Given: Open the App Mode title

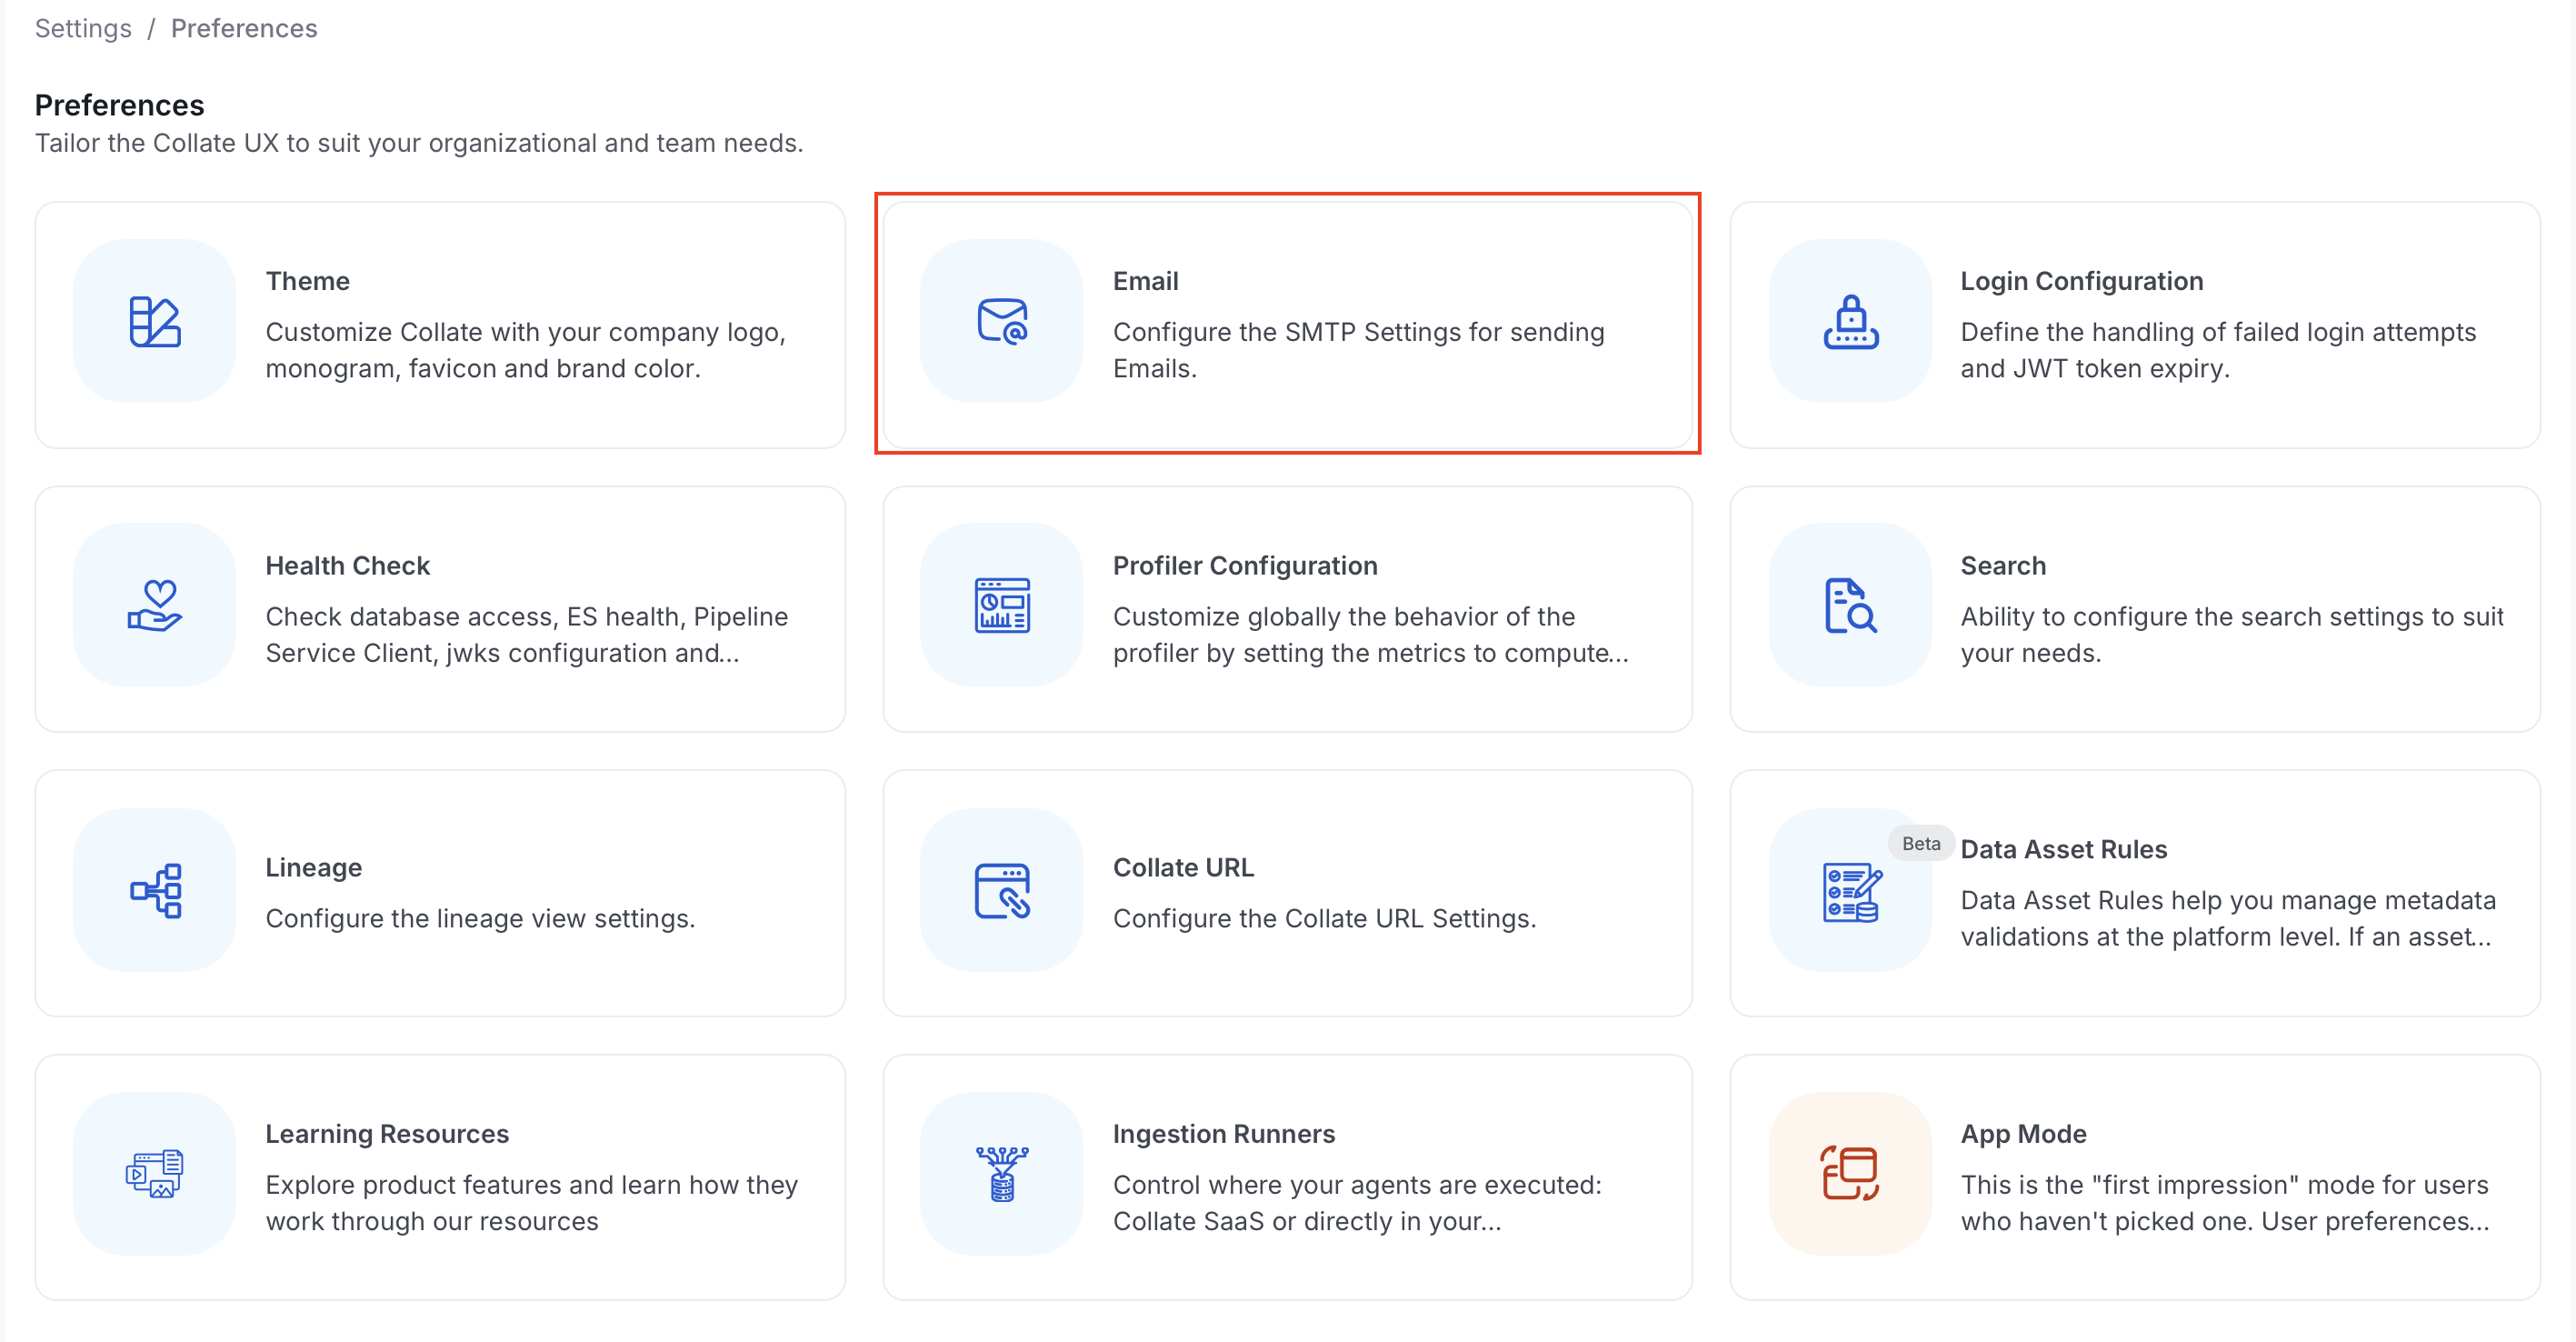Looking at the screenshot, I should point(2023,1133).
